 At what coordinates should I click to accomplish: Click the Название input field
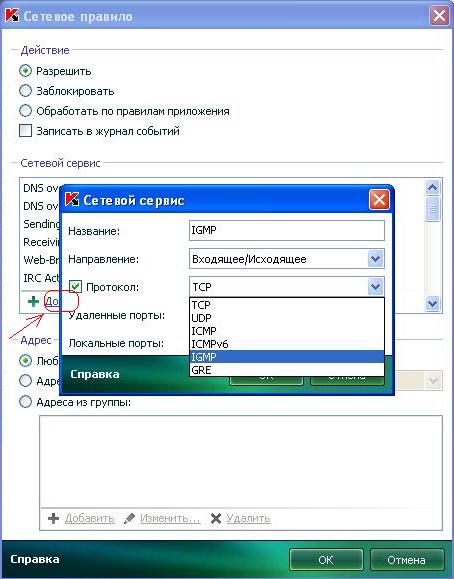point(287,230)
